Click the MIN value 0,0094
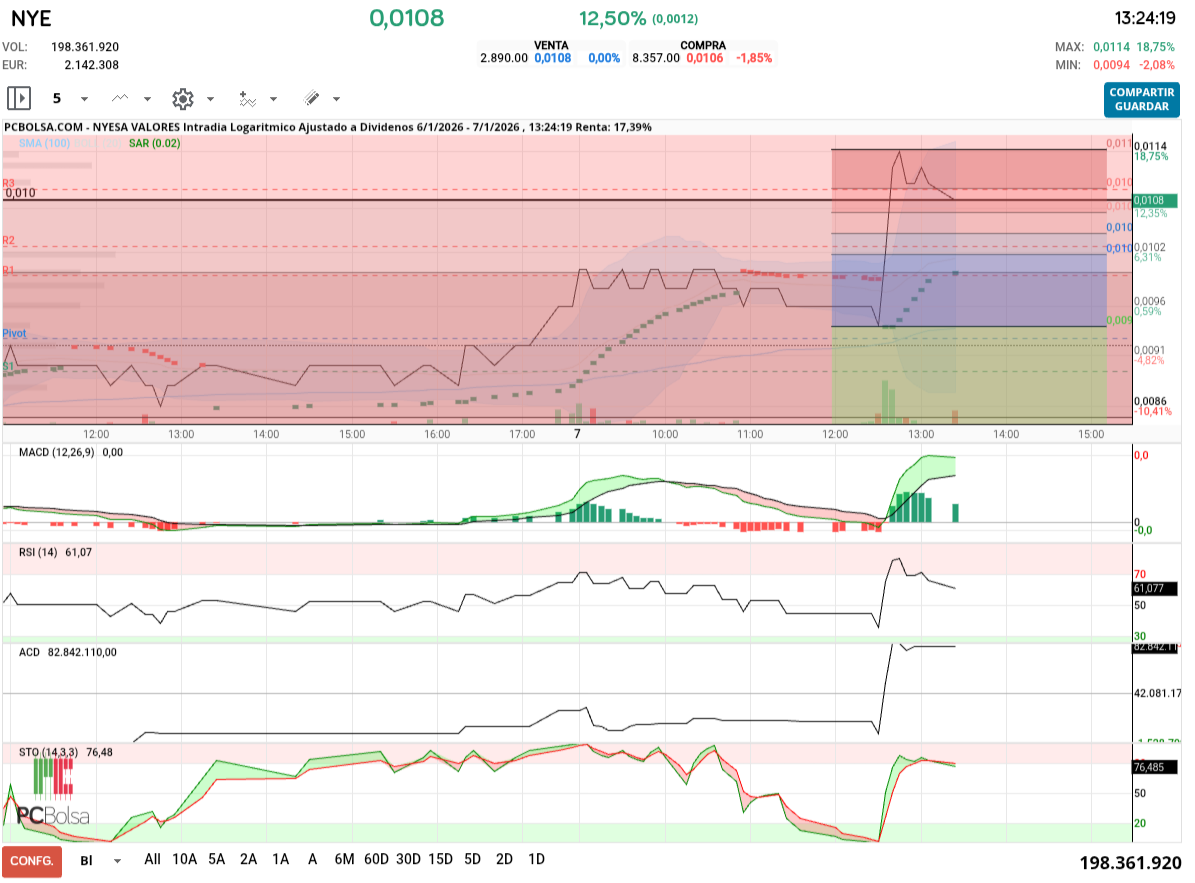1195x883 pixels. 1111,66
